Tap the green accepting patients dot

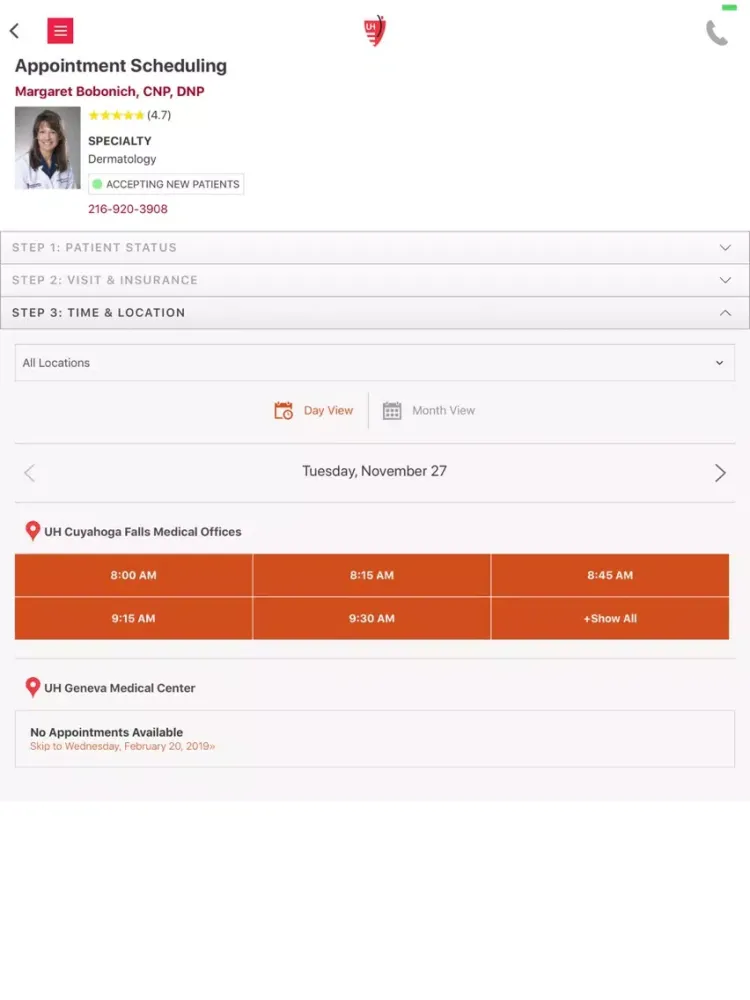pos(97,184)
